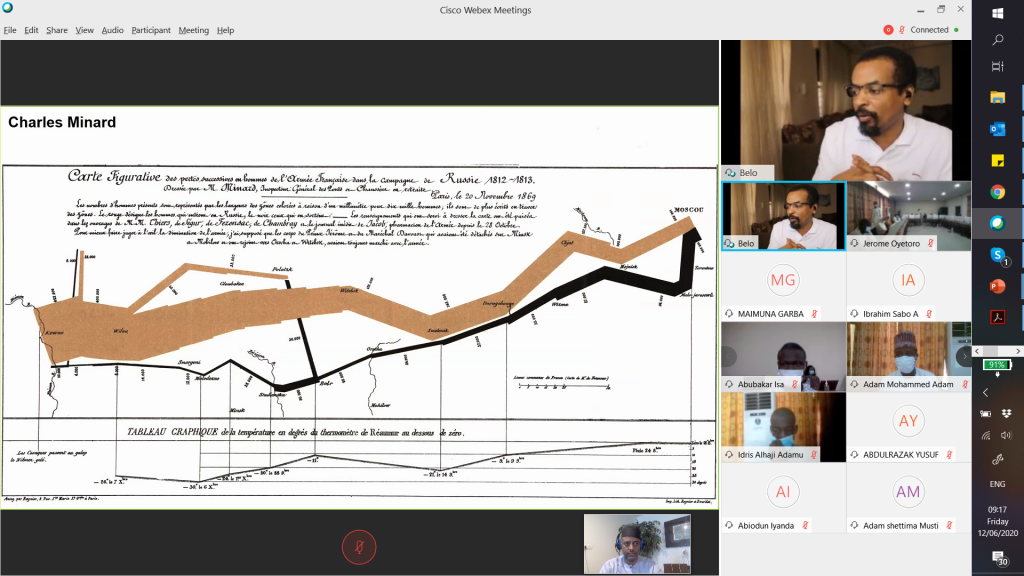The height and width of the screenshot is (576, 1024).
Task: Open the View menu
Action: (x=84, y=30)
